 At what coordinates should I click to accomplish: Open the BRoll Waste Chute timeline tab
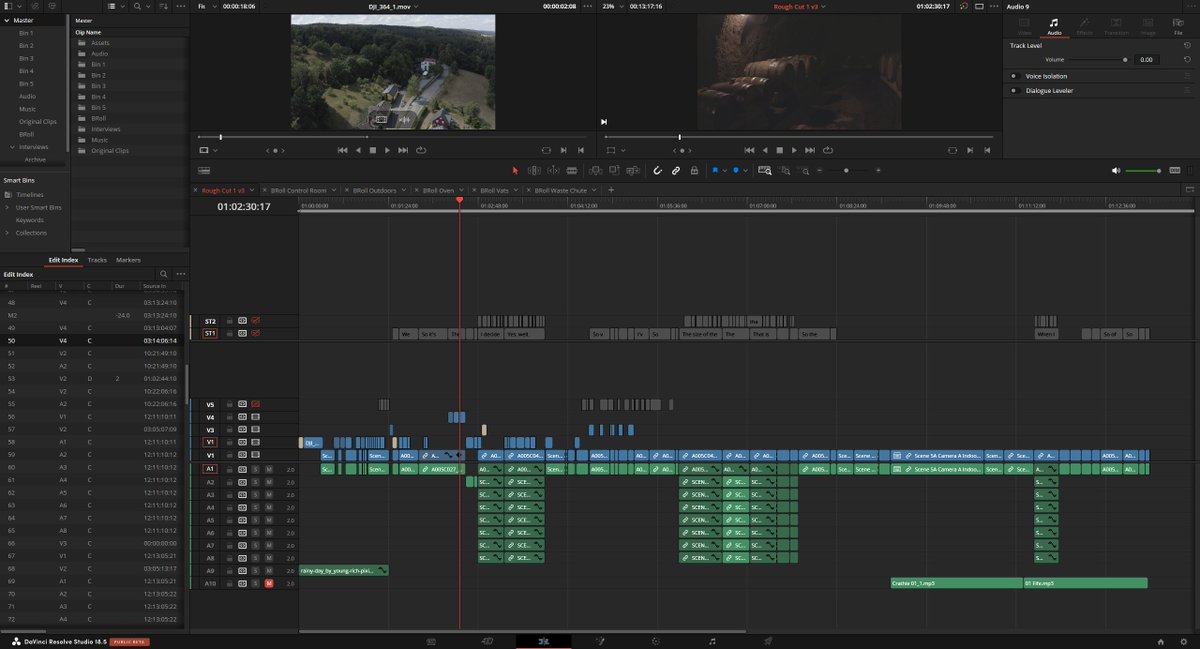[561, 190]
